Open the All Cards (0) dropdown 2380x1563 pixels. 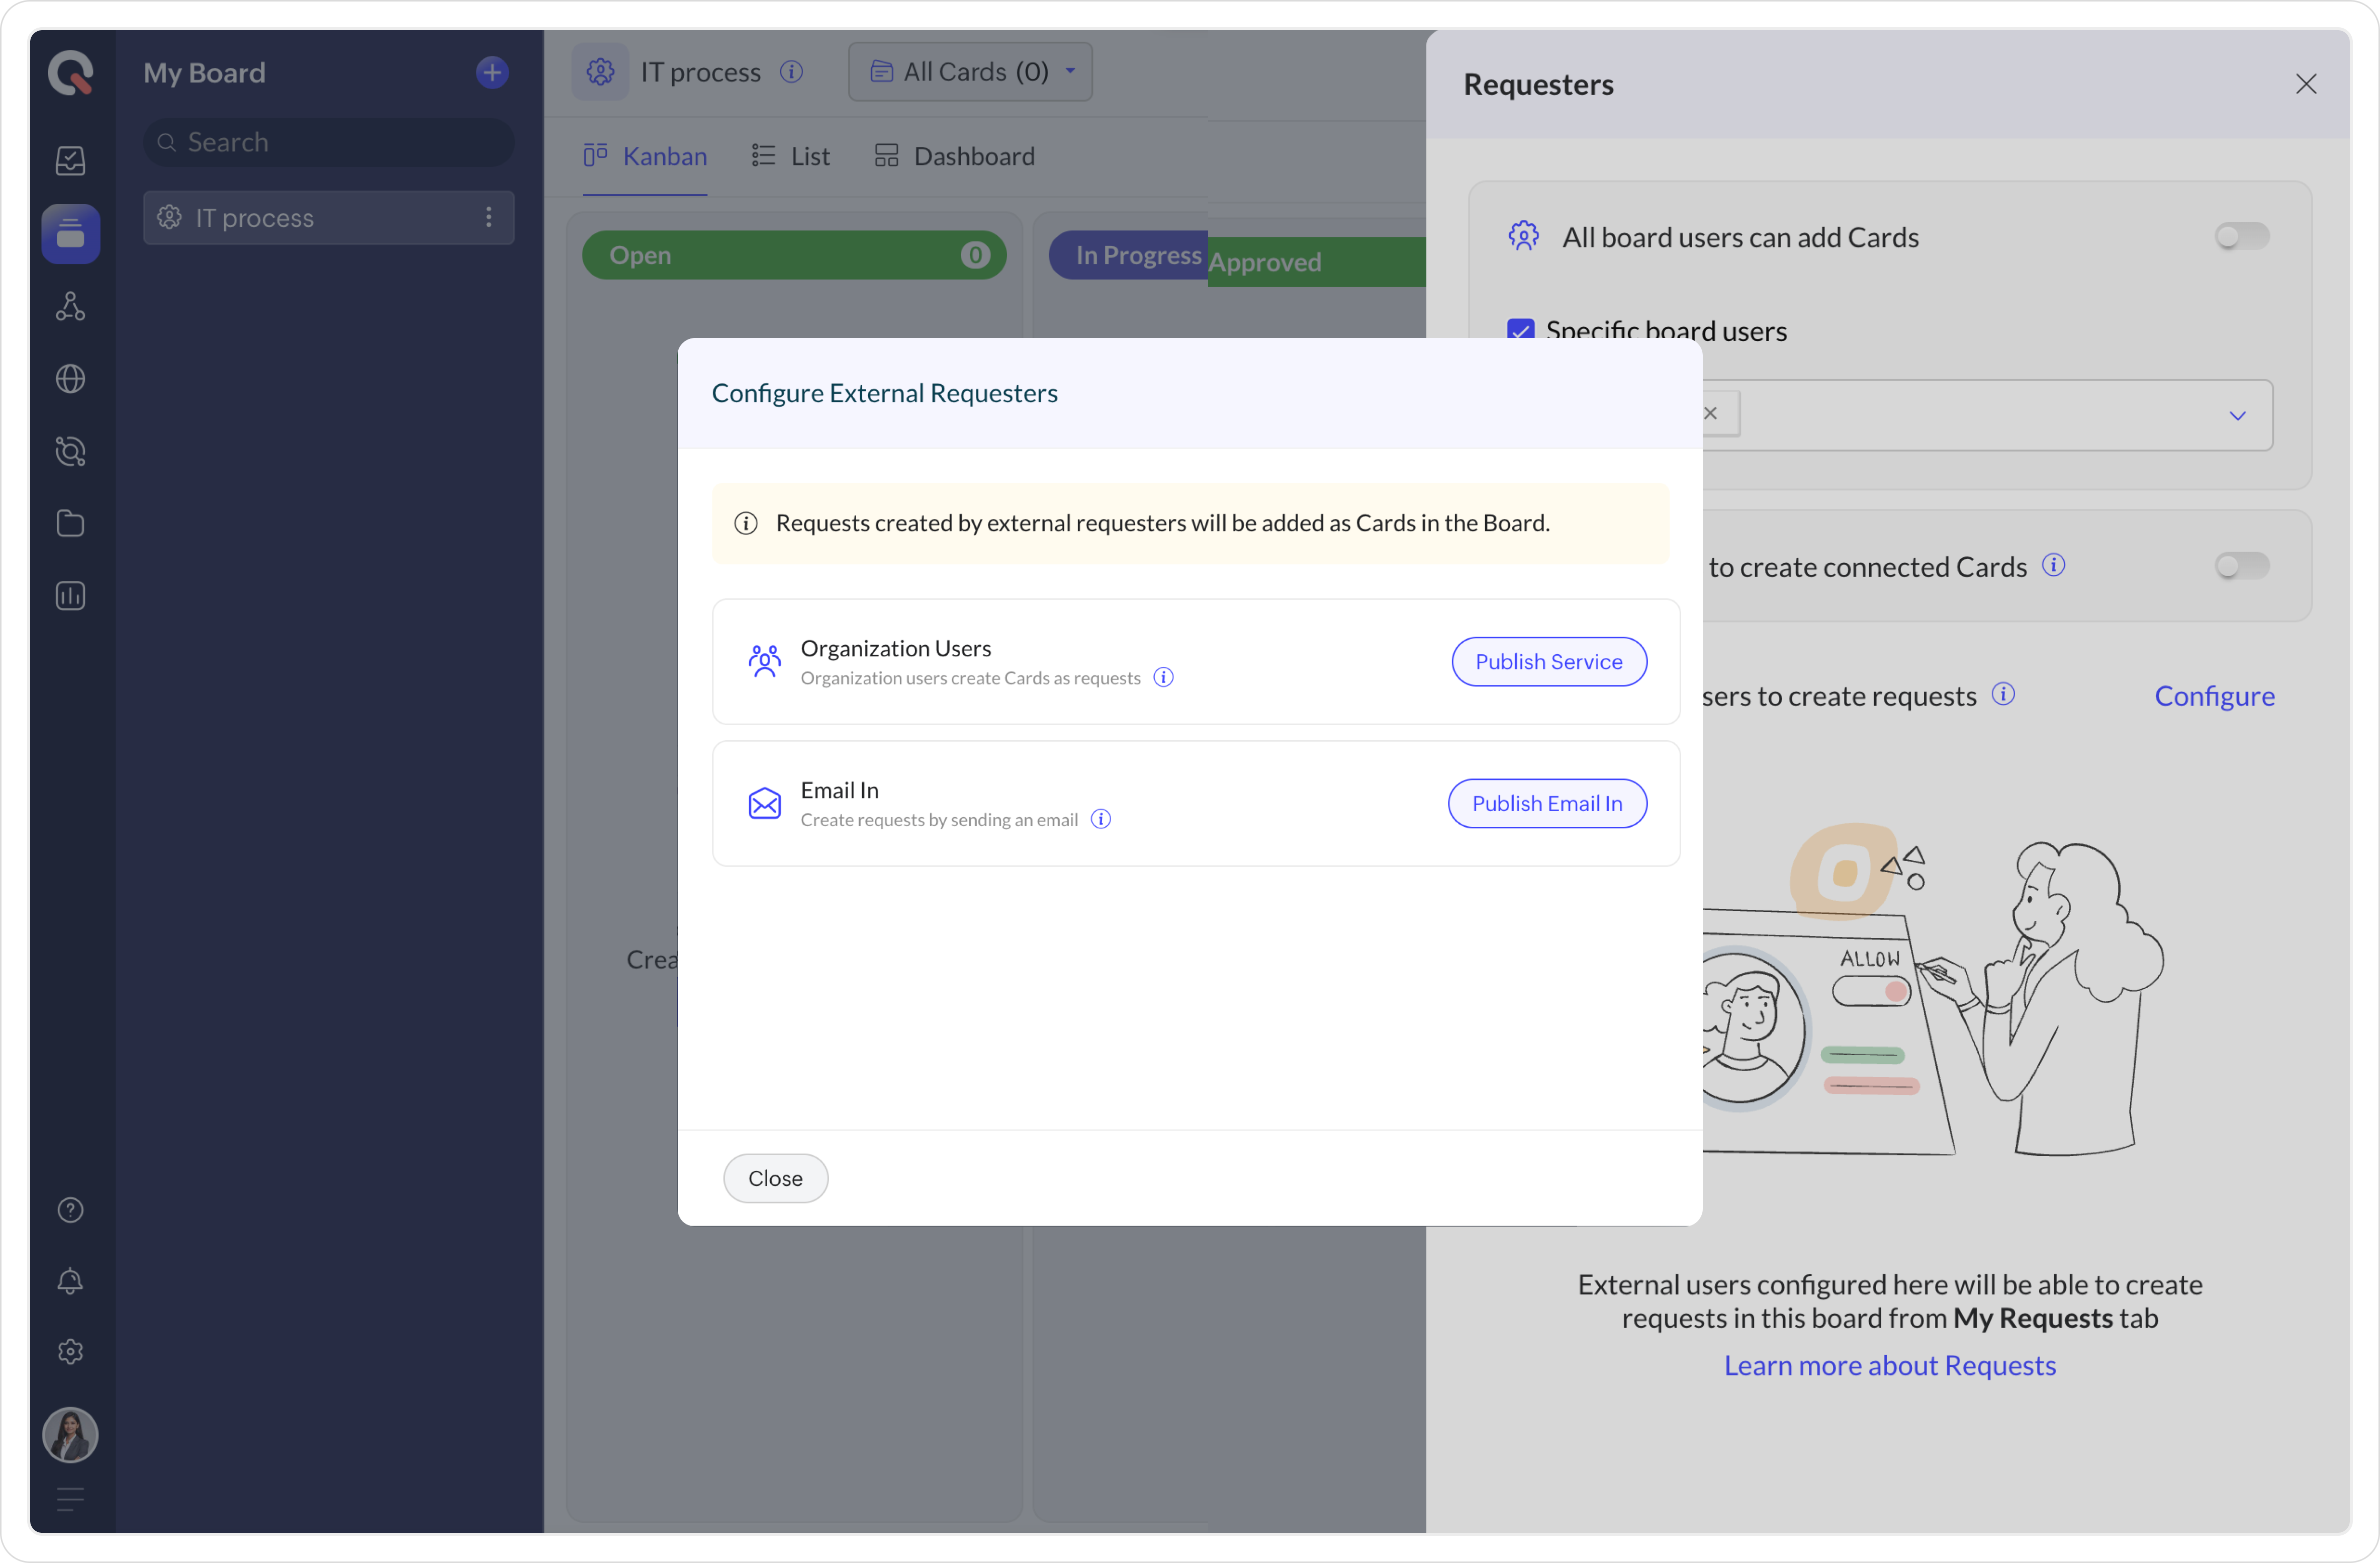point(970,72)
